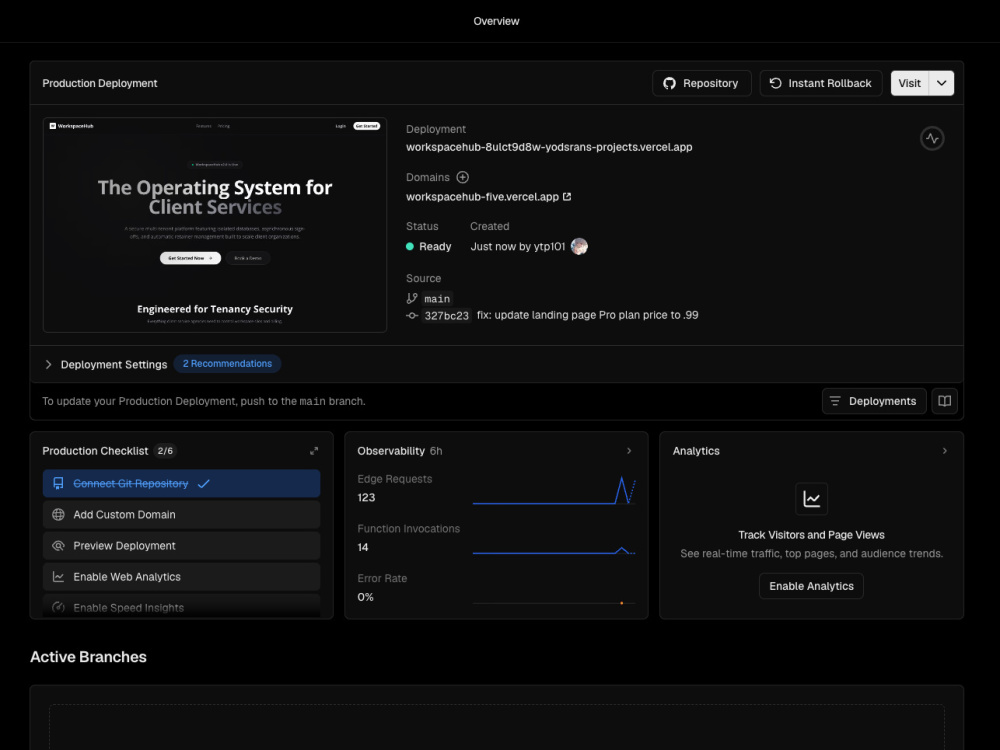Click the Analytics panel title
The height and width of the screenshot is (750, 1000).
pyautogui.click(x=696, y=451)
